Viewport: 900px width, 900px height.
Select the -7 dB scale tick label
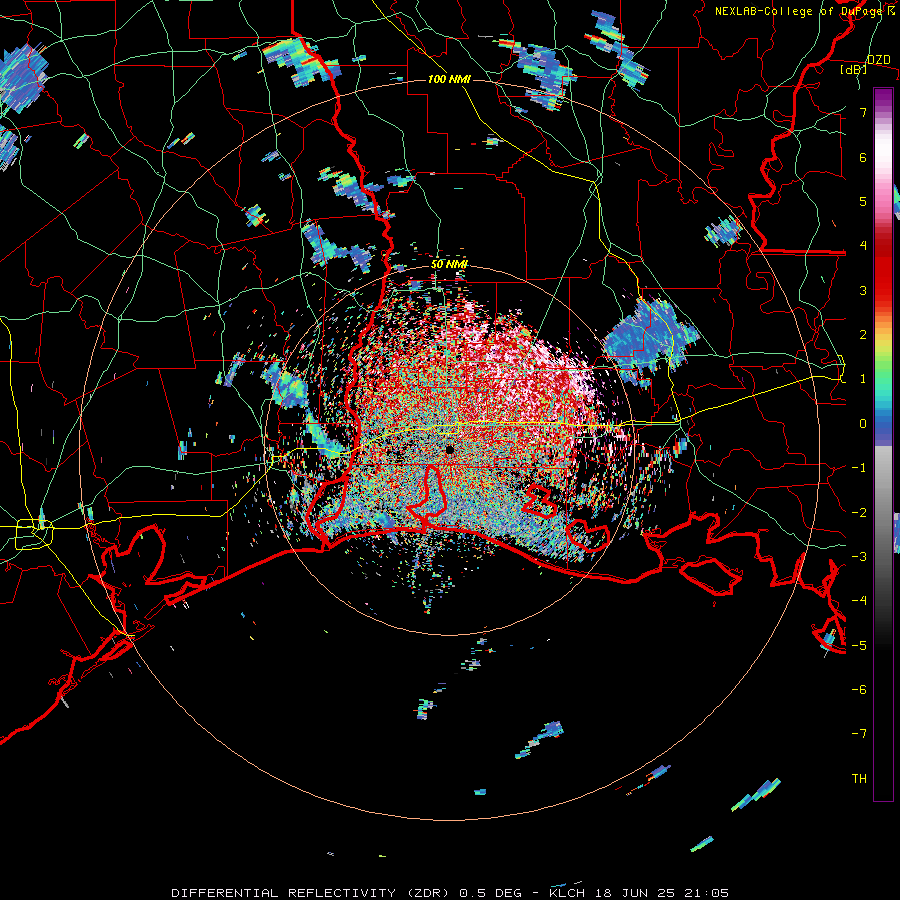coord(859,734)
